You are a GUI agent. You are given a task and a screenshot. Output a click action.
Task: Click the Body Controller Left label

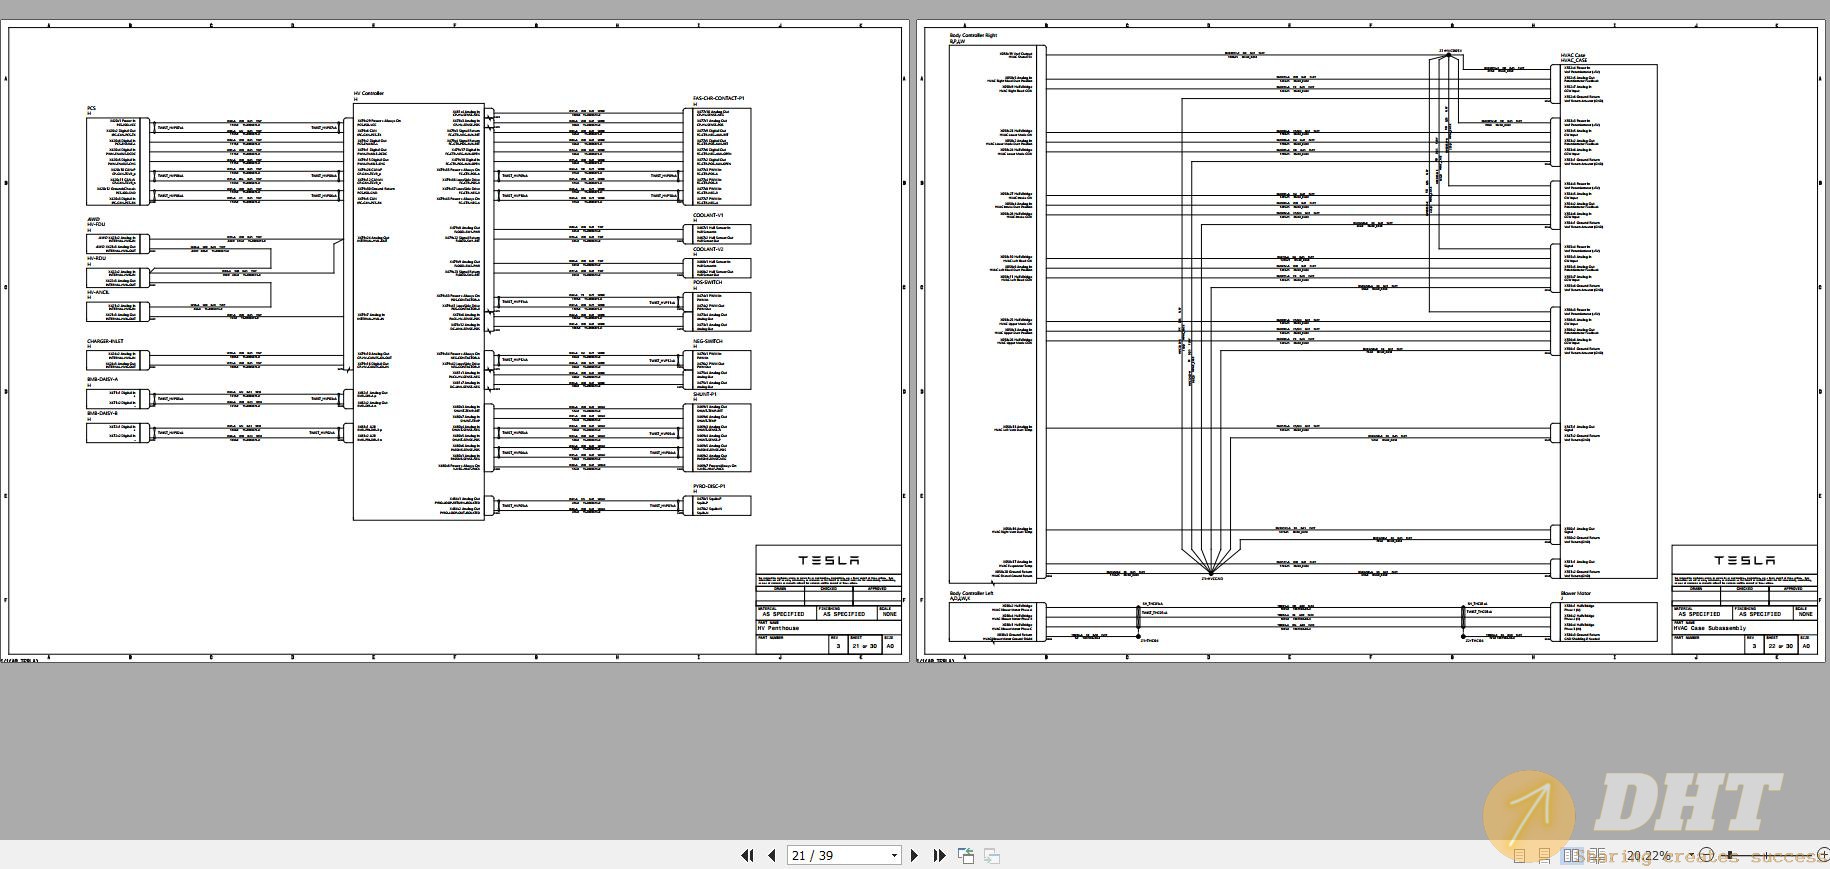click(x=971, y=593)
